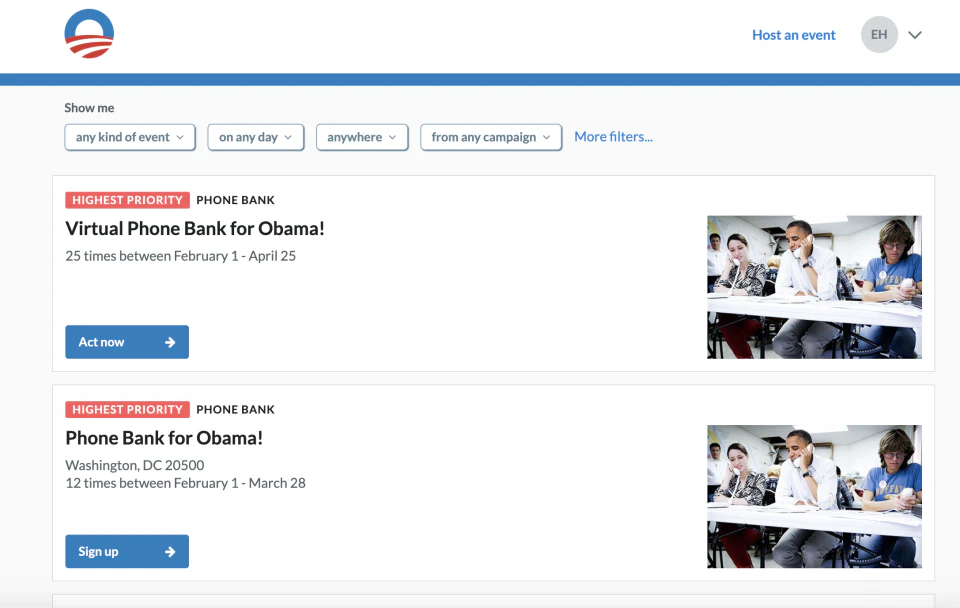Click the "Host an event" link
Viewport: 960px width, 608px height.
coord(793,34)
